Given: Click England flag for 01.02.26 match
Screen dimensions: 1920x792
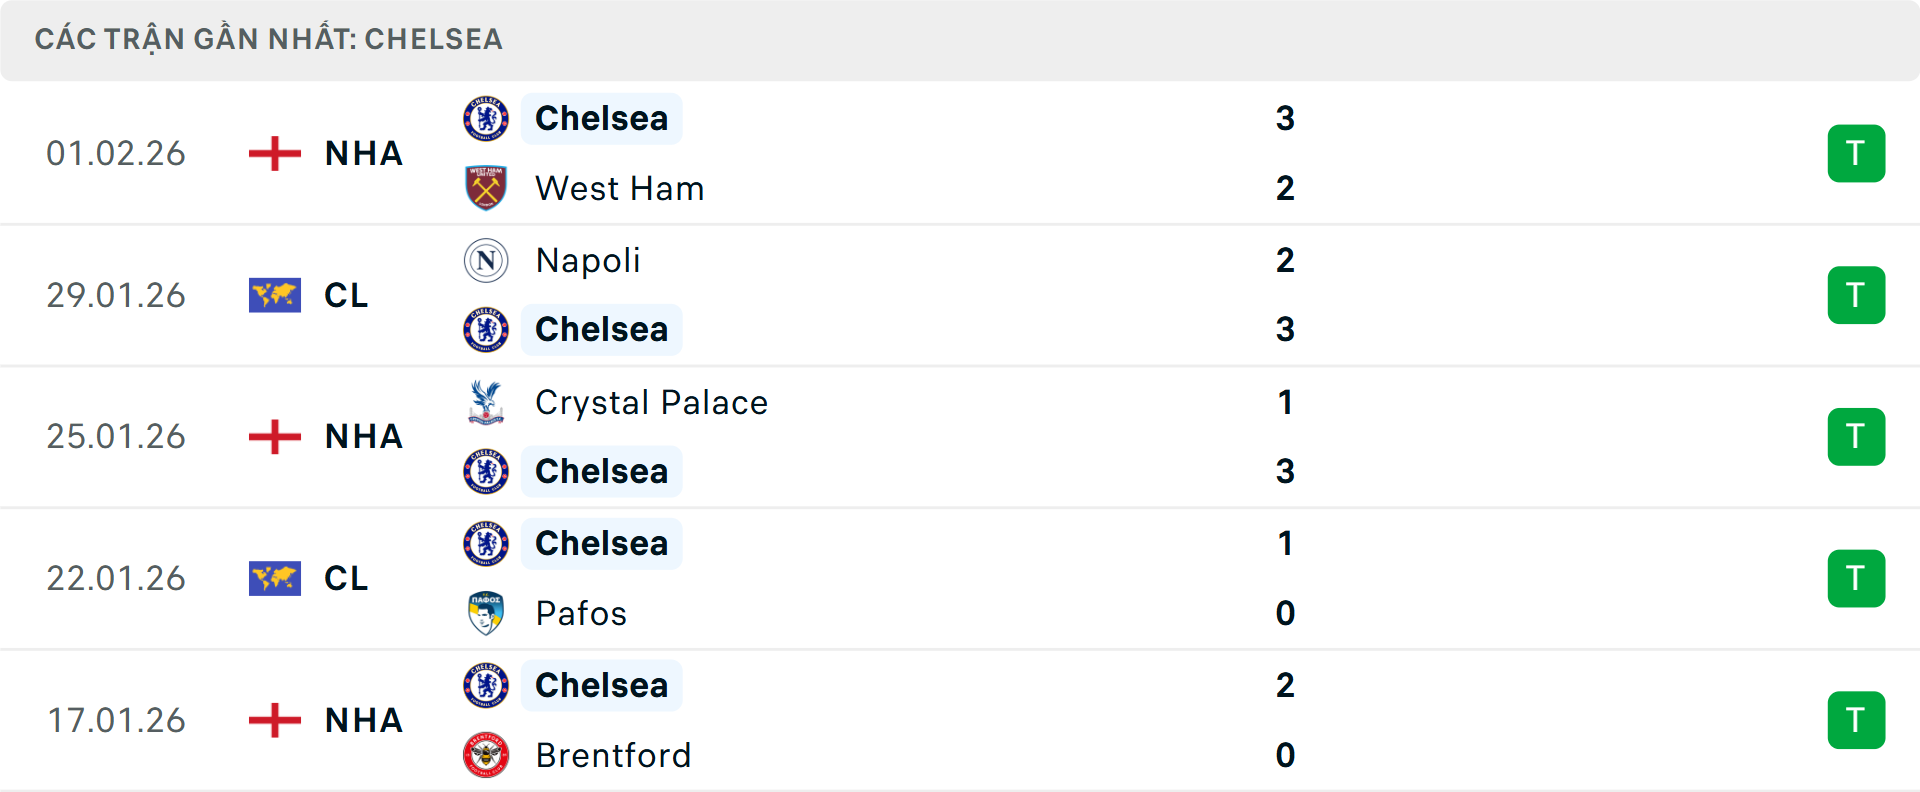Looking at the screenshot, I should (x=275, y=154).
